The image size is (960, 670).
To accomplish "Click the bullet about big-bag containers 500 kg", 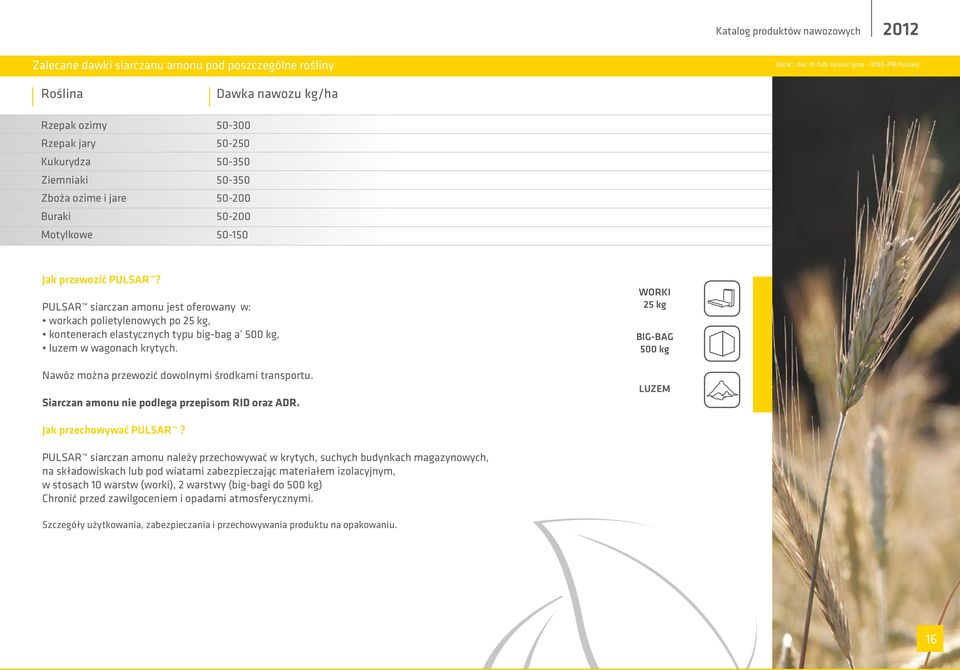I will [x=160, y=334].
